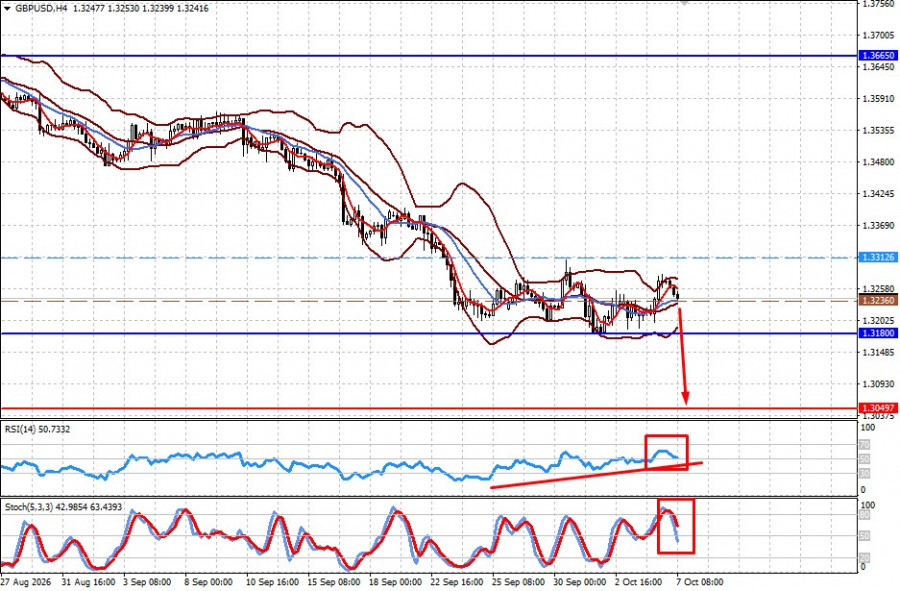The width and height of the screenshot is (900, 591).
Task: Click the 8 Sep 00:00 time label
Action: 209,582
